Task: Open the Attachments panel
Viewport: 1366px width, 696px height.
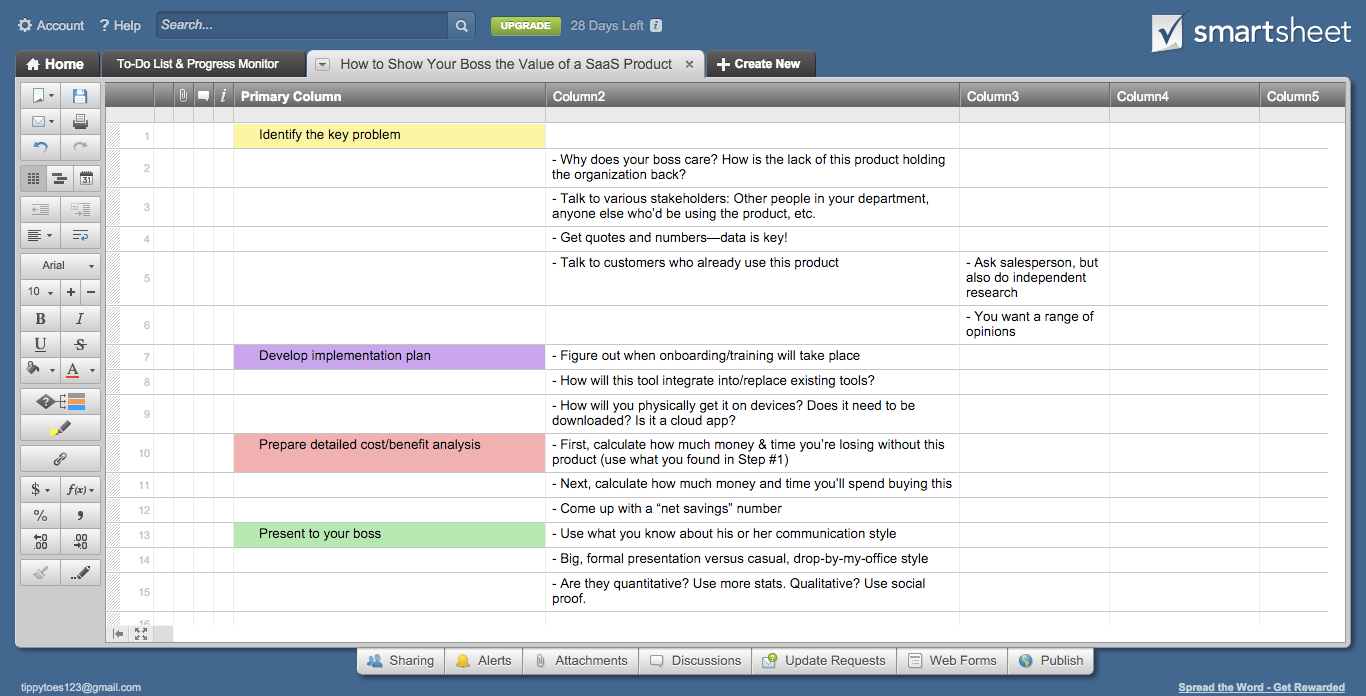Action: 581,661
